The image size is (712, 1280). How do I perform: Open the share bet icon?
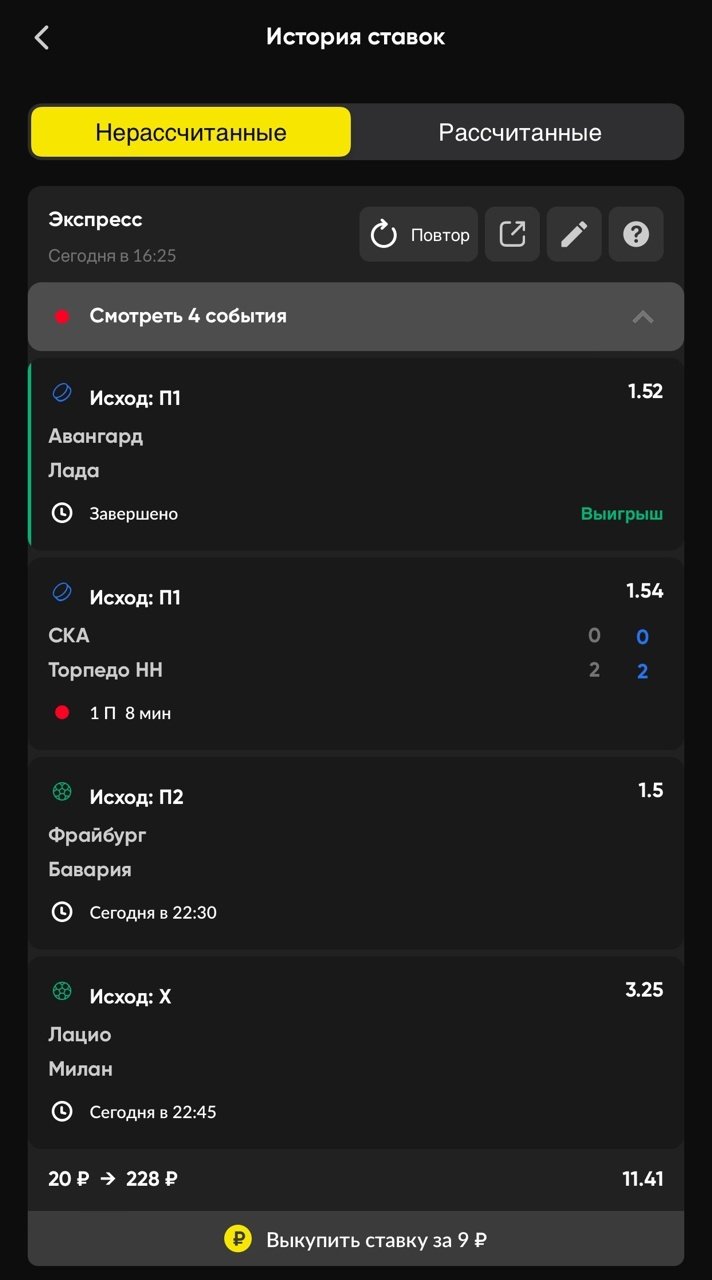tap(512, 235)
